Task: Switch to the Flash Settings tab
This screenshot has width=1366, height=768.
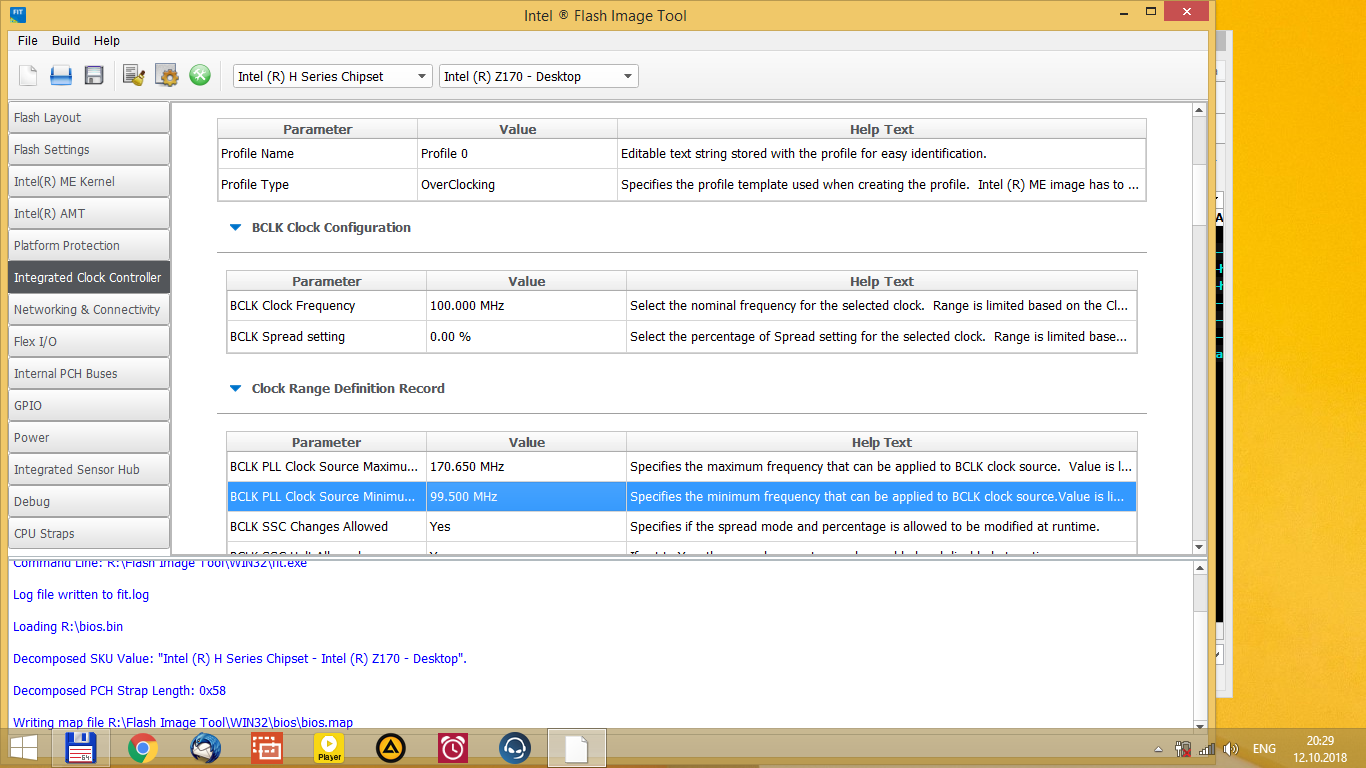Action: point(88,149)
